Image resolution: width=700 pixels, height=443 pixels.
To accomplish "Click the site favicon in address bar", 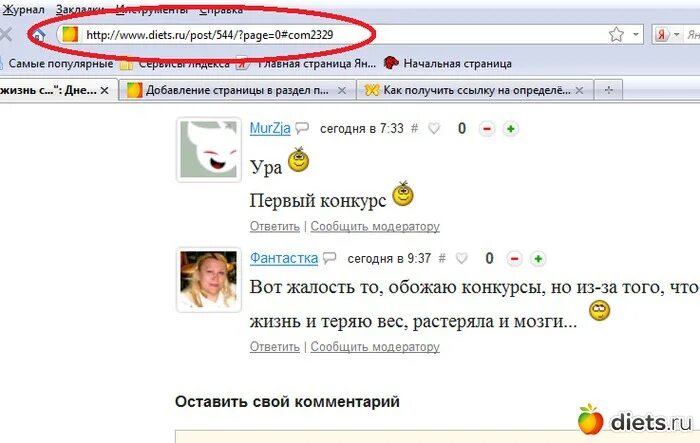I will tap(70, 34).
